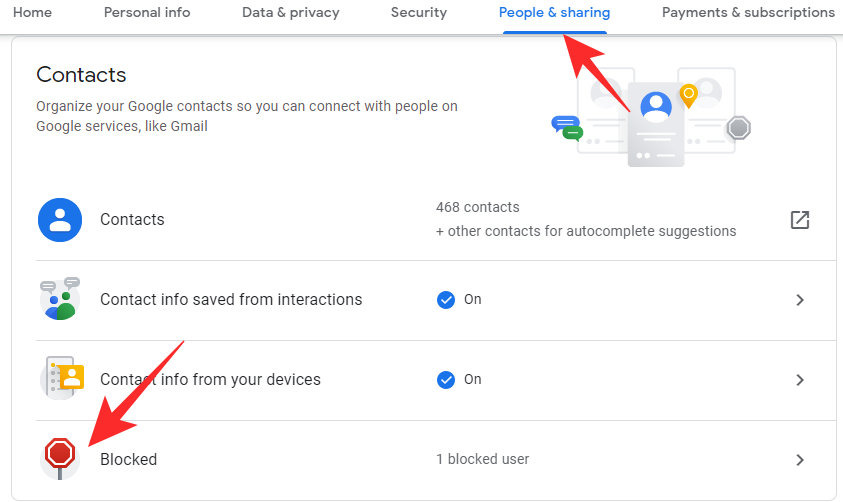
Task: Click the red Blocked stop sign icon
Action: click(60, 456)
